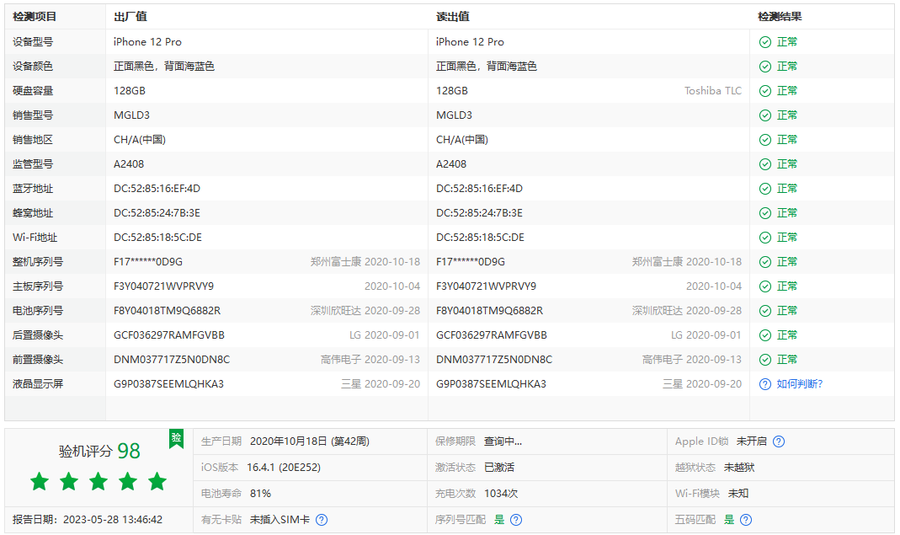Click the help icon next to 未插入SIM卡
Screen dimensions: 900x535
pyautogui.click(x=321, y=520)
